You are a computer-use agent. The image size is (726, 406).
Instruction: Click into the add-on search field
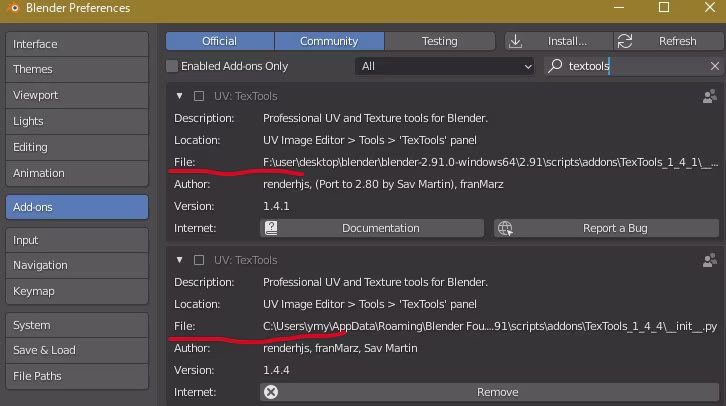633,66
